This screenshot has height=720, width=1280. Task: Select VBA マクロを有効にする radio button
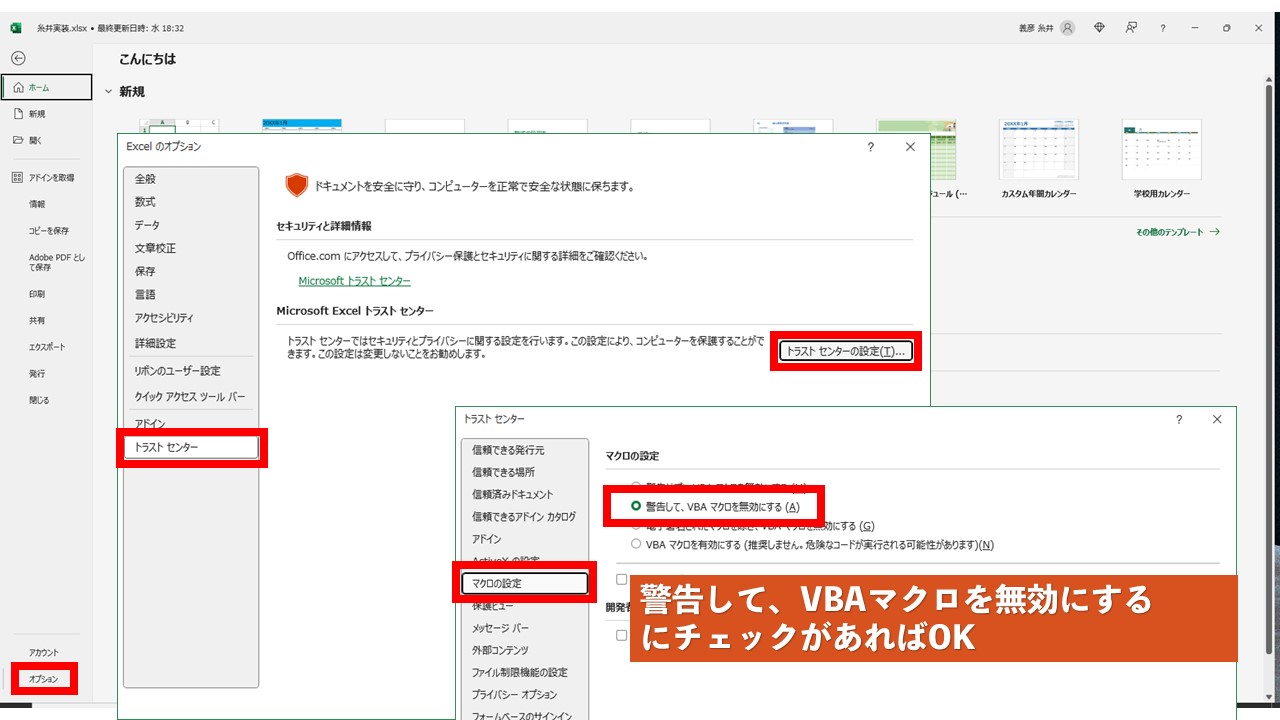coord(636,544)
